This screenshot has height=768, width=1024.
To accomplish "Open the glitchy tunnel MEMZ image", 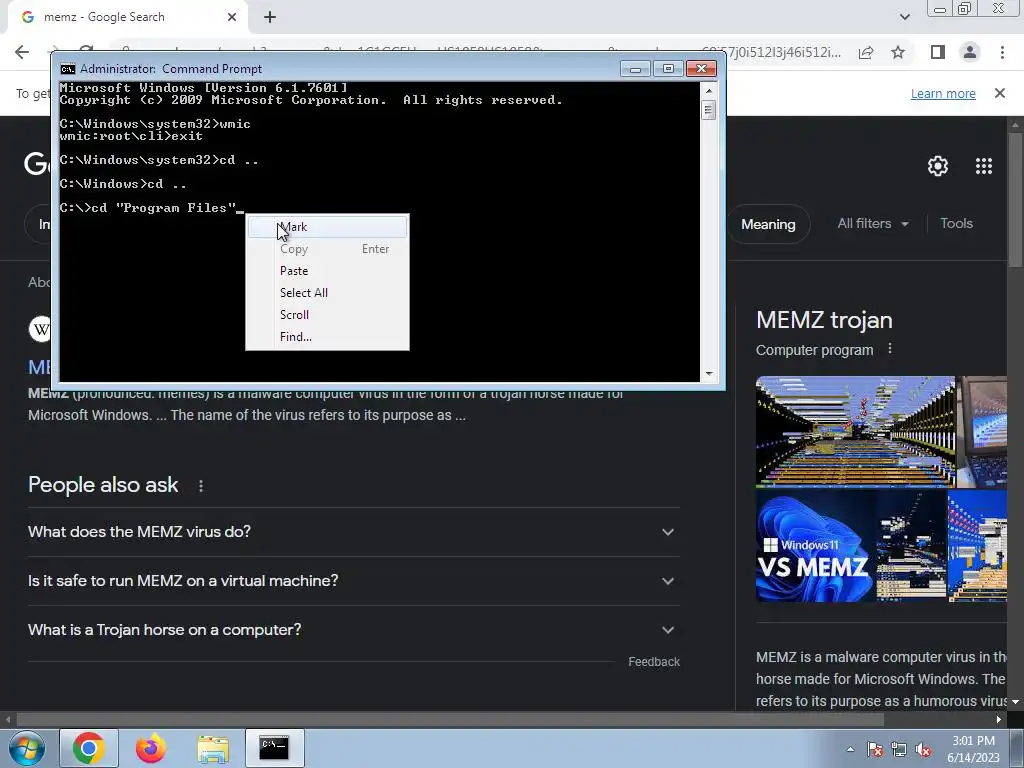I will [x=855, y=432].
